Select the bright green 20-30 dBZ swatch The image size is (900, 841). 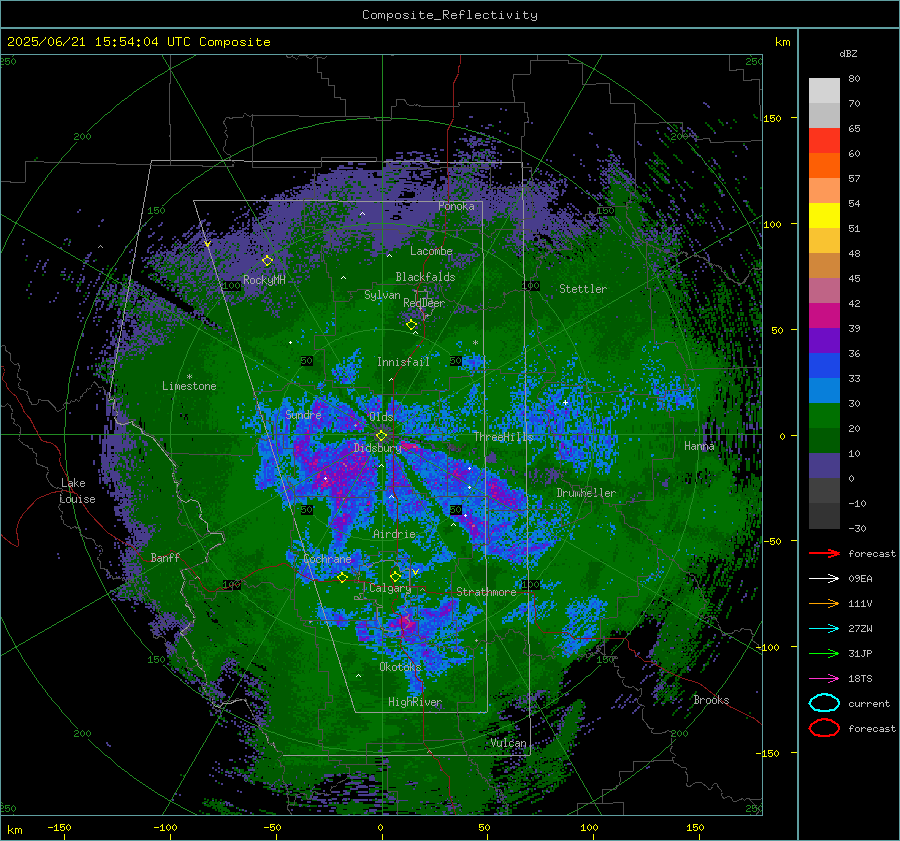coord(824,415)
